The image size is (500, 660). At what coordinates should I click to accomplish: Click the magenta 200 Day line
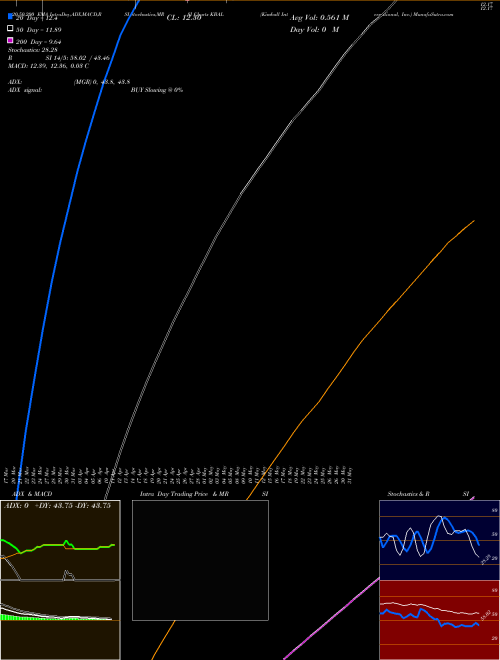pos(332,619)
